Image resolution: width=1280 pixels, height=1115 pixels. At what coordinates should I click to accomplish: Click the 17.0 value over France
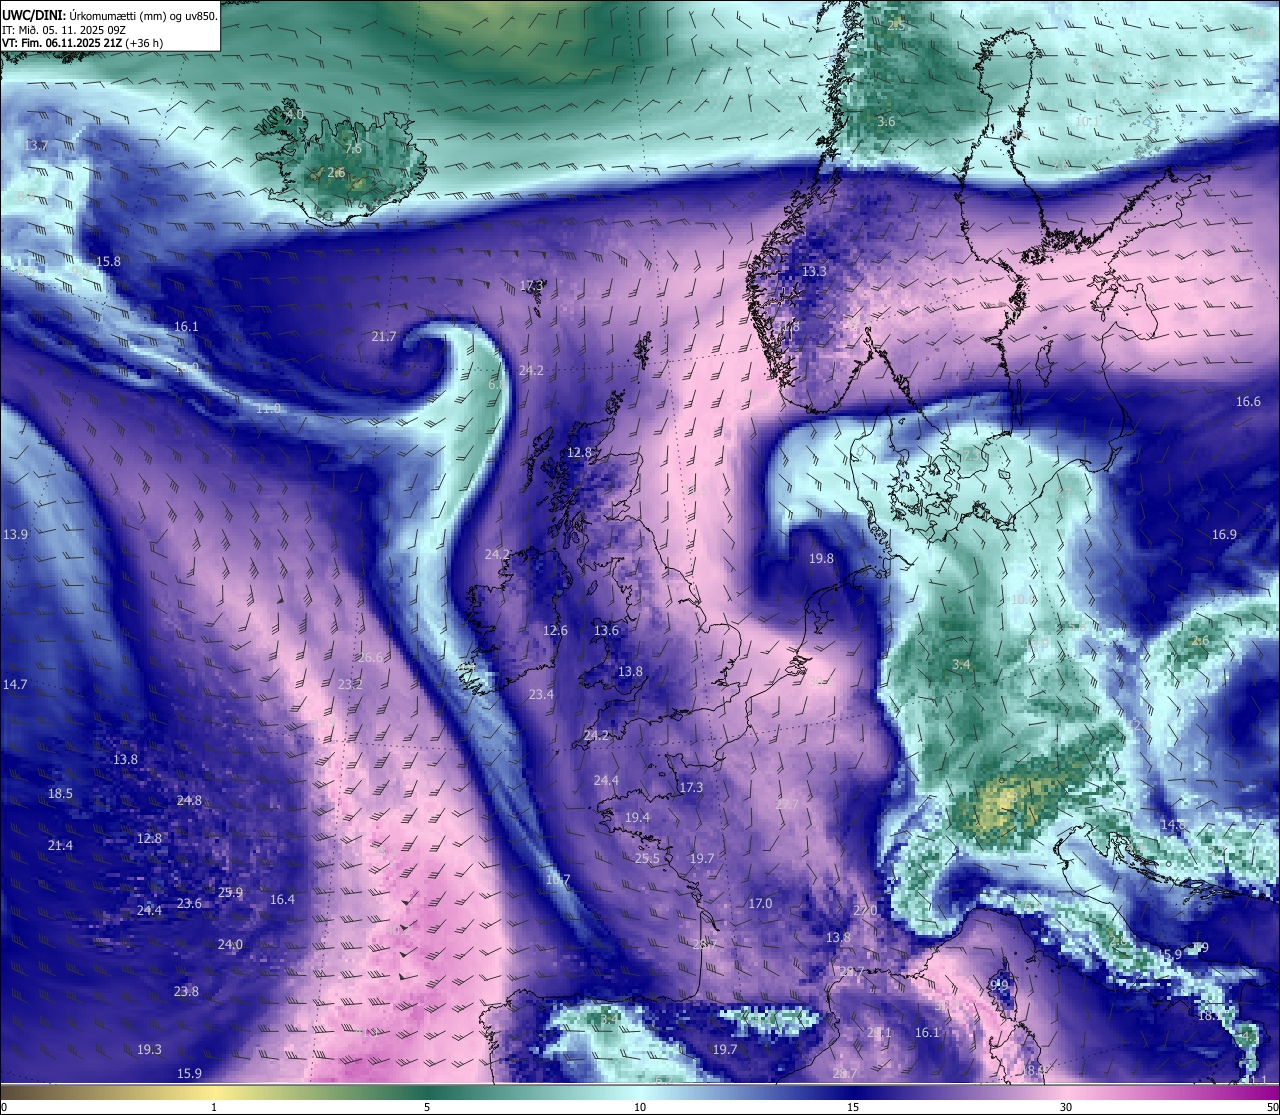pyautogui.click(x=760, y=903)
